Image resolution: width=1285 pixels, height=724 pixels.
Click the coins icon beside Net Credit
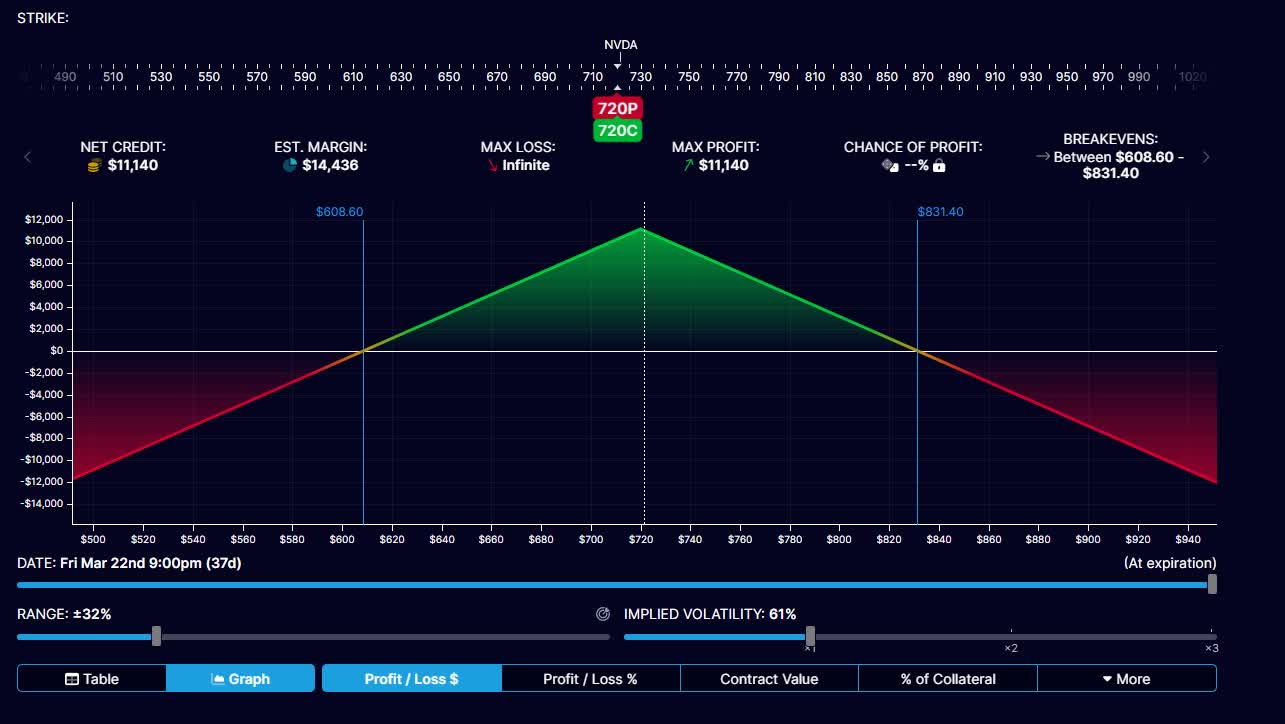(95, 165)
